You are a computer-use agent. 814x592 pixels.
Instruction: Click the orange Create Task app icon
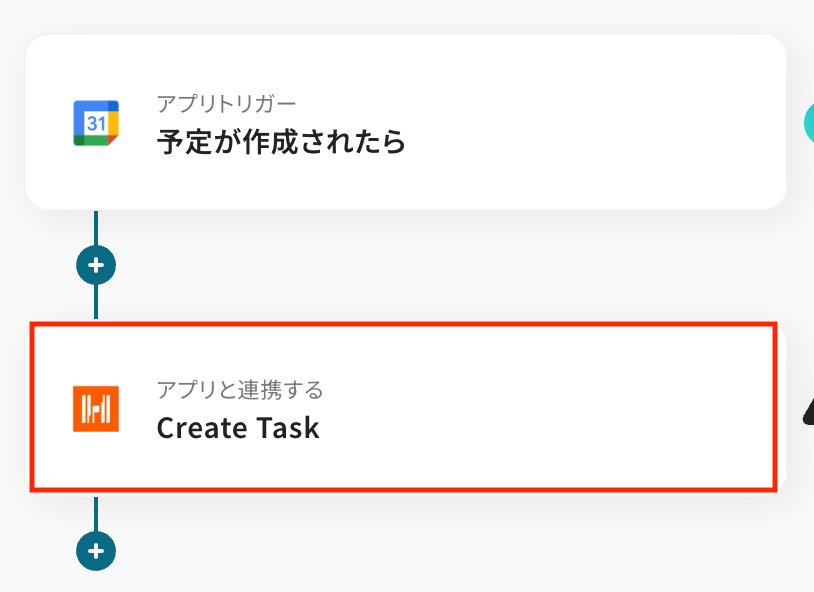[x=96, y=408]
